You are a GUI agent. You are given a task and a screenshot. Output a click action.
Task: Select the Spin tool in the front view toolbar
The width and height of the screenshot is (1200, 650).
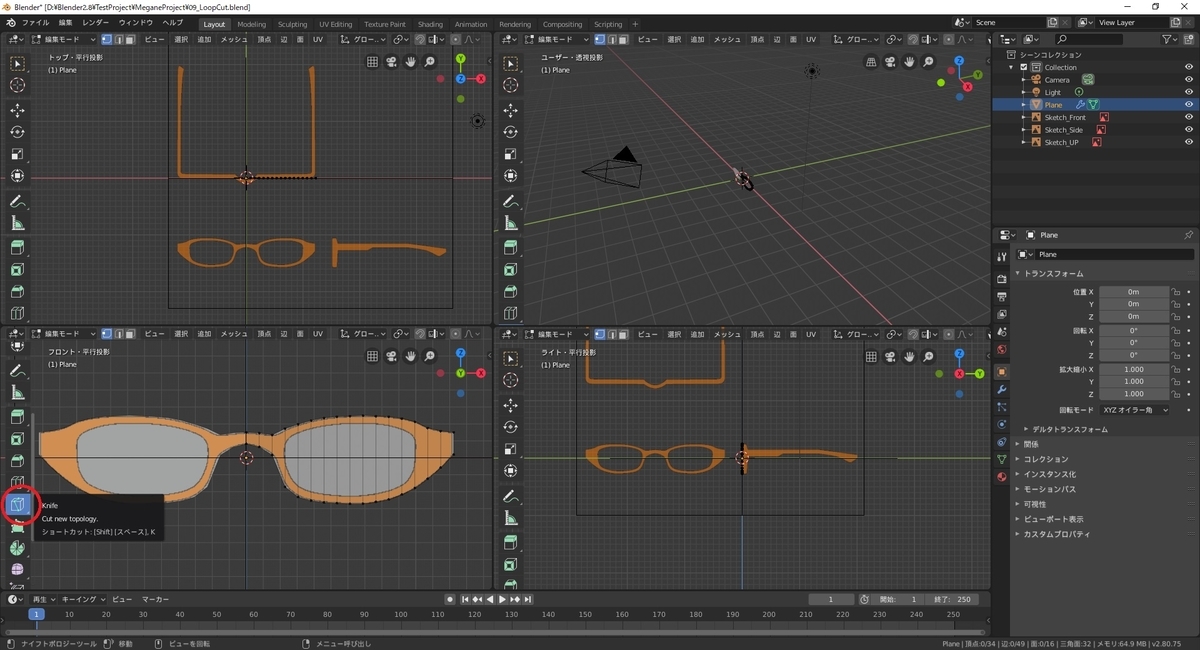click(17, 548)
